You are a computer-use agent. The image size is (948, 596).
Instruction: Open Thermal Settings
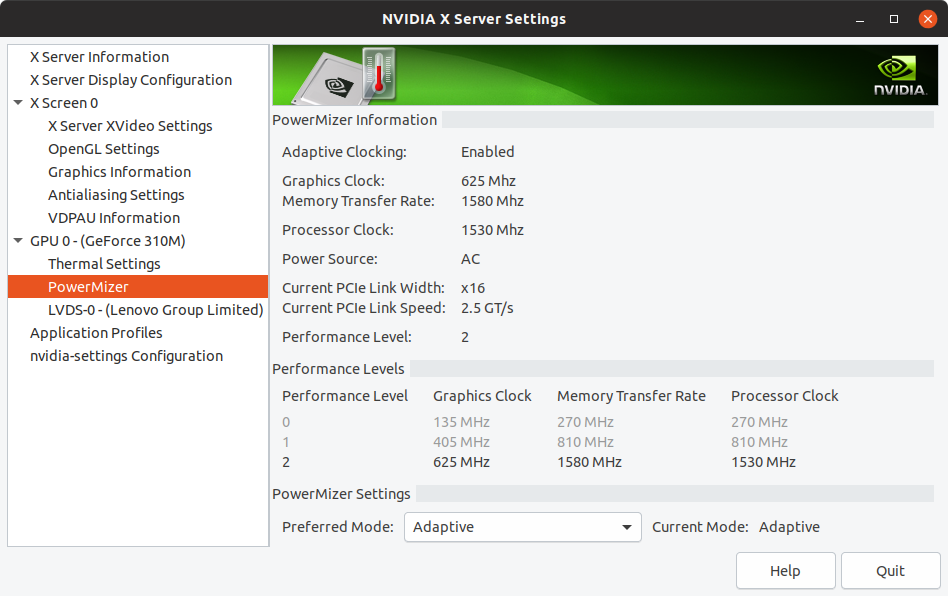click(104, 264)
